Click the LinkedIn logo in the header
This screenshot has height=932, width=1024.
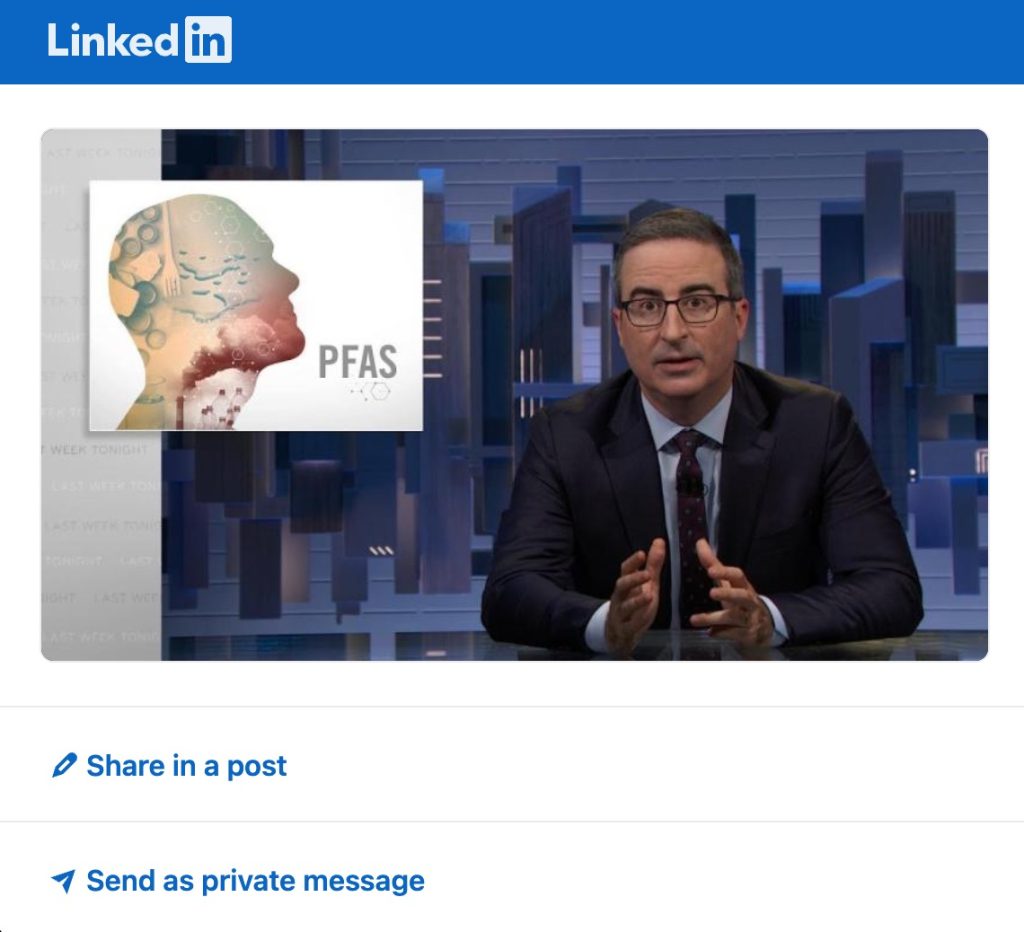point(139,40)
